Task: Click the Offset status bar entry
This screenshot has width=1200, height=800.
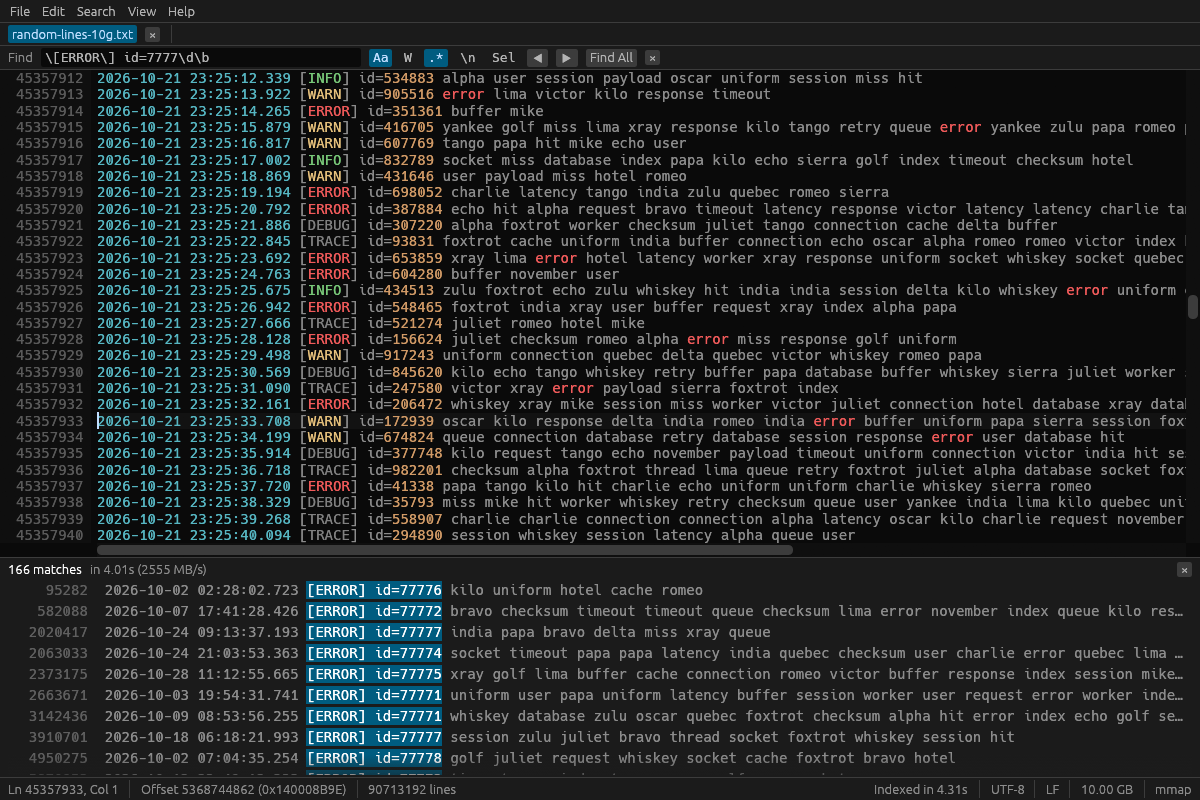Action: (x=244, y=790)
